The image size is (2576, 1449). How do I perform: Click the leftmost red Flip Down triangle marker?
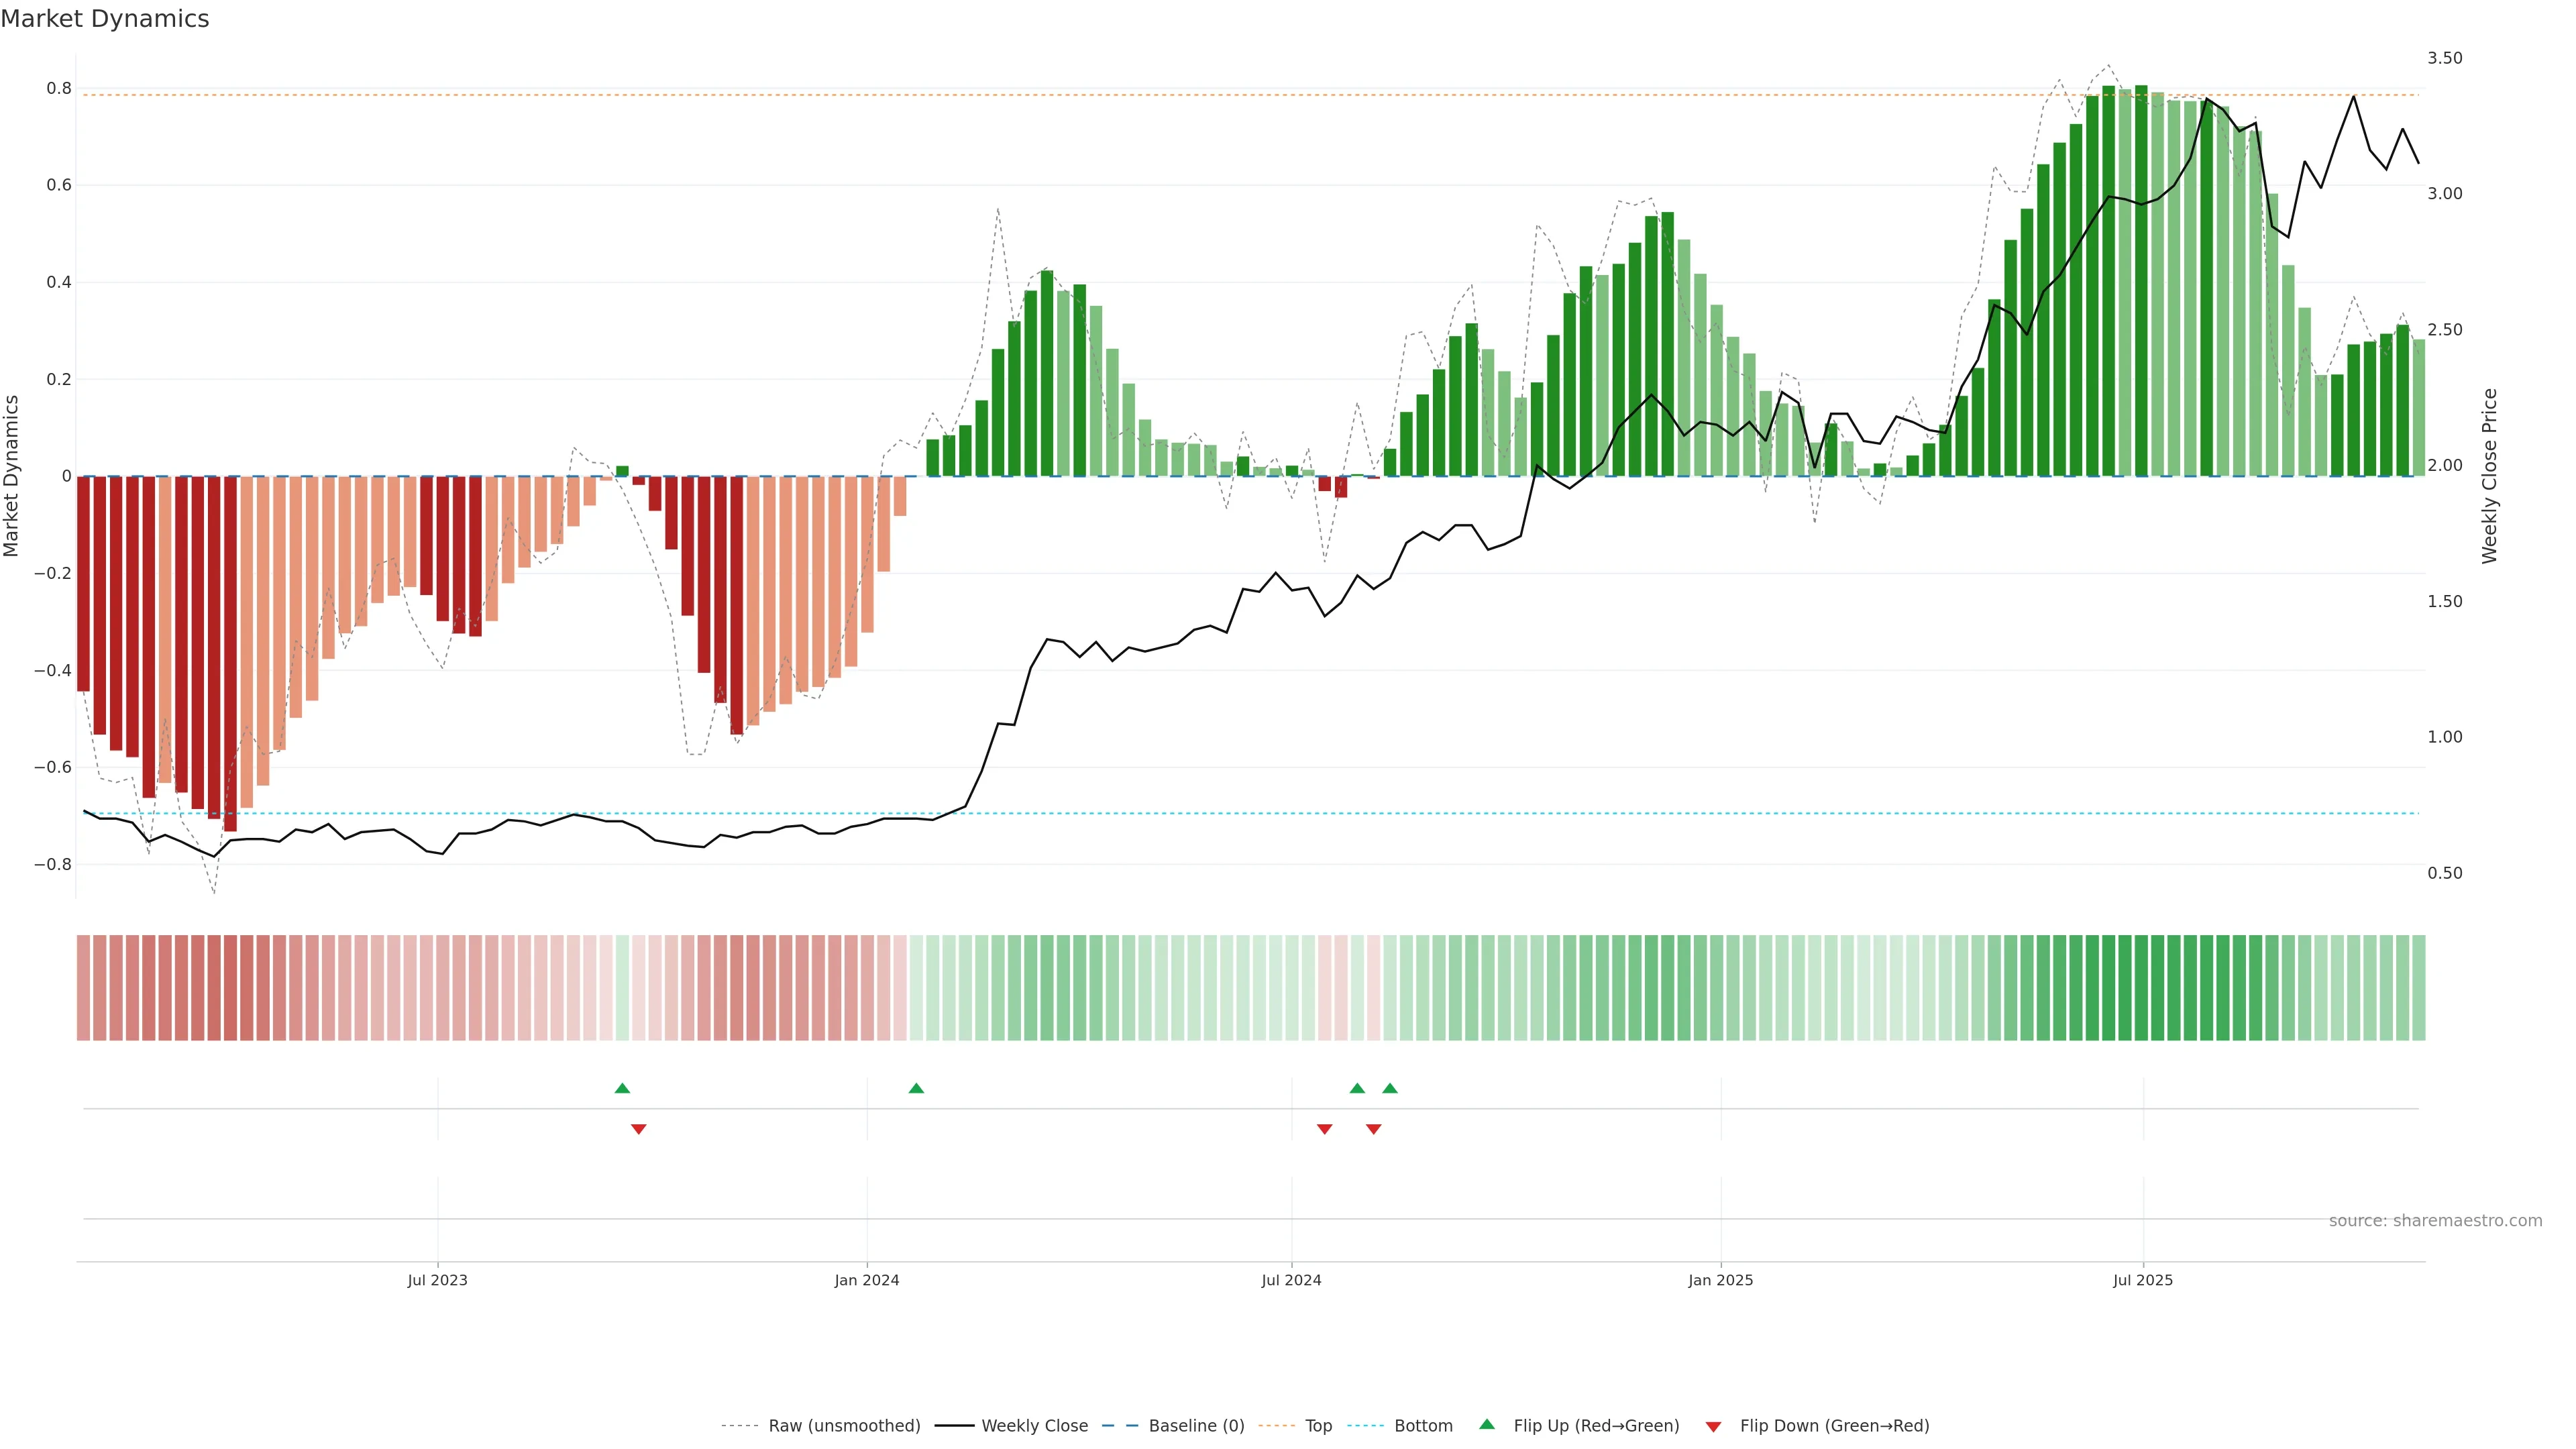click(639, 1129)
